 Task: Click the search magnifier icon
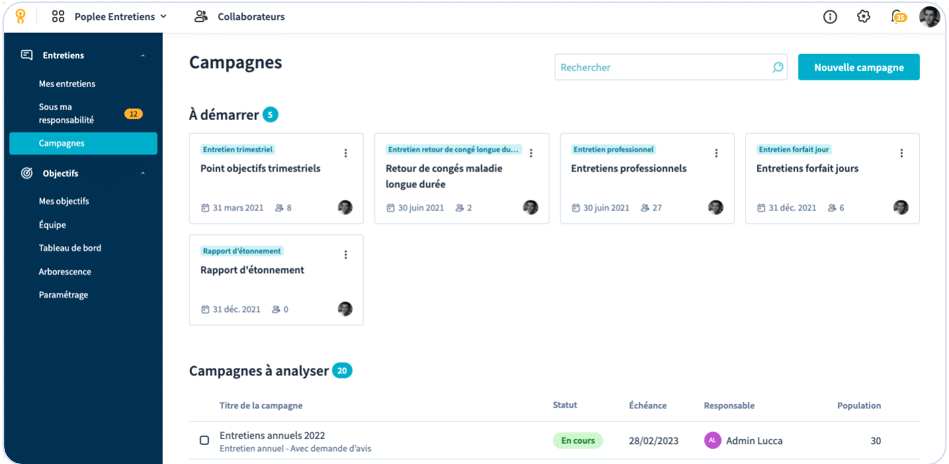[x=778, y=67]
